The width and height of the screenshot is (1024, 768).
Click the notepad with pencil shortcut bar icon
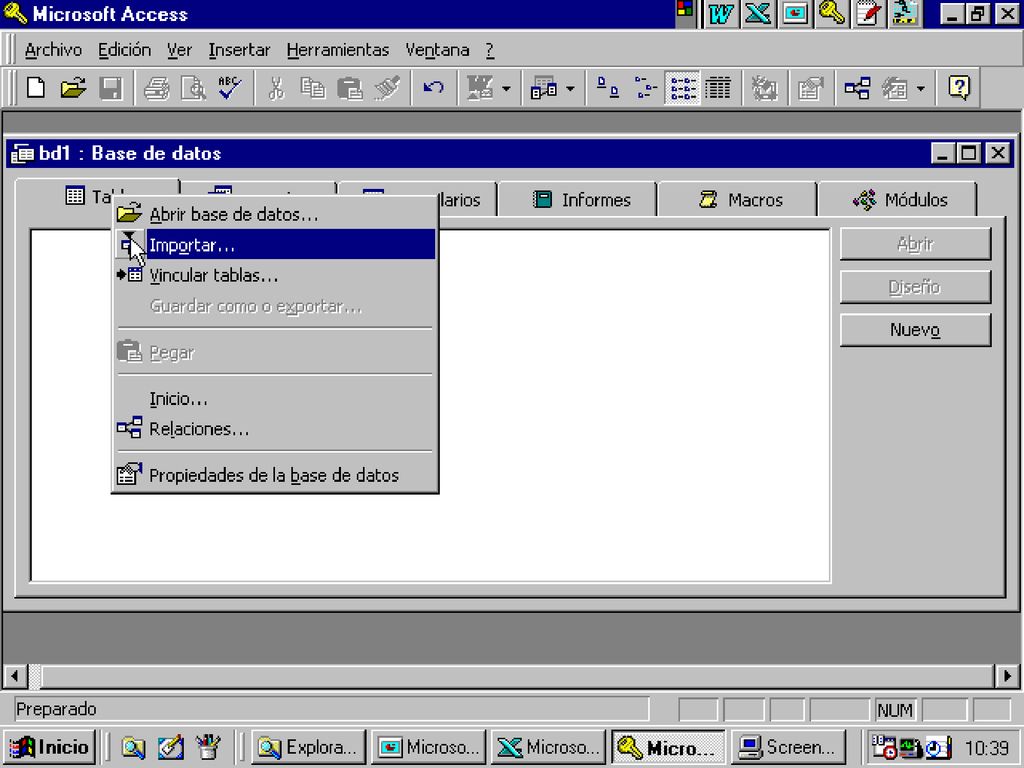[x=868, y=14]
